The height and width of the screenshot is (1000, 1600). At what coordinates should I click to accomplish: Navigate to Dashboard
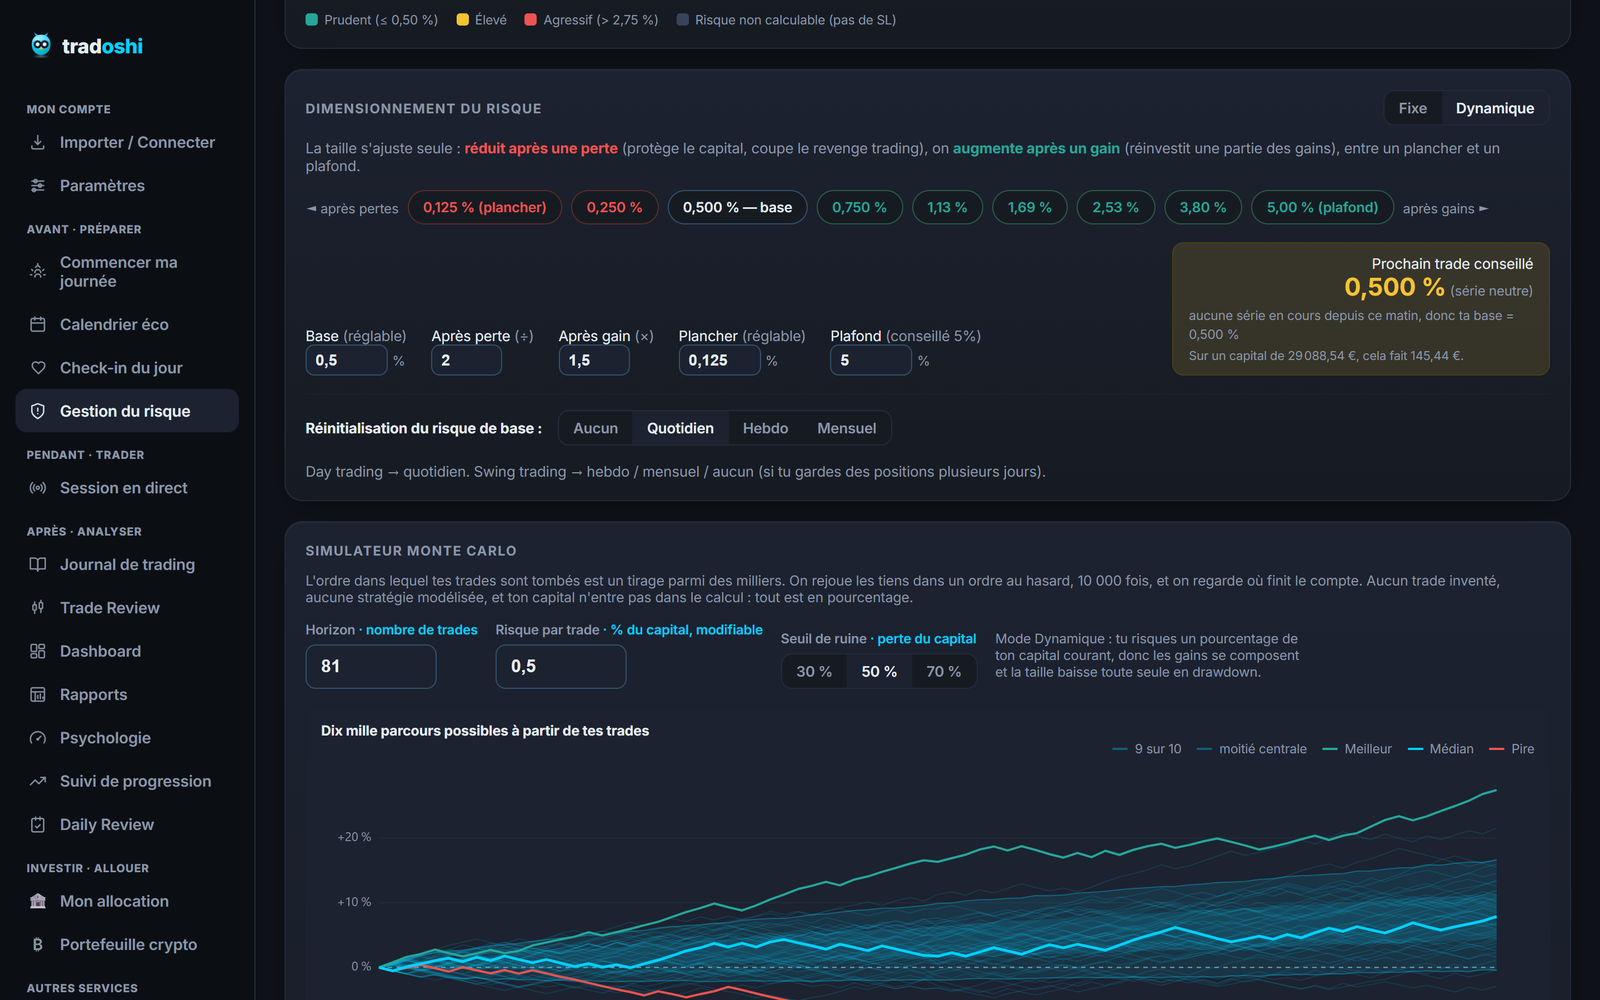click(127, 651)
